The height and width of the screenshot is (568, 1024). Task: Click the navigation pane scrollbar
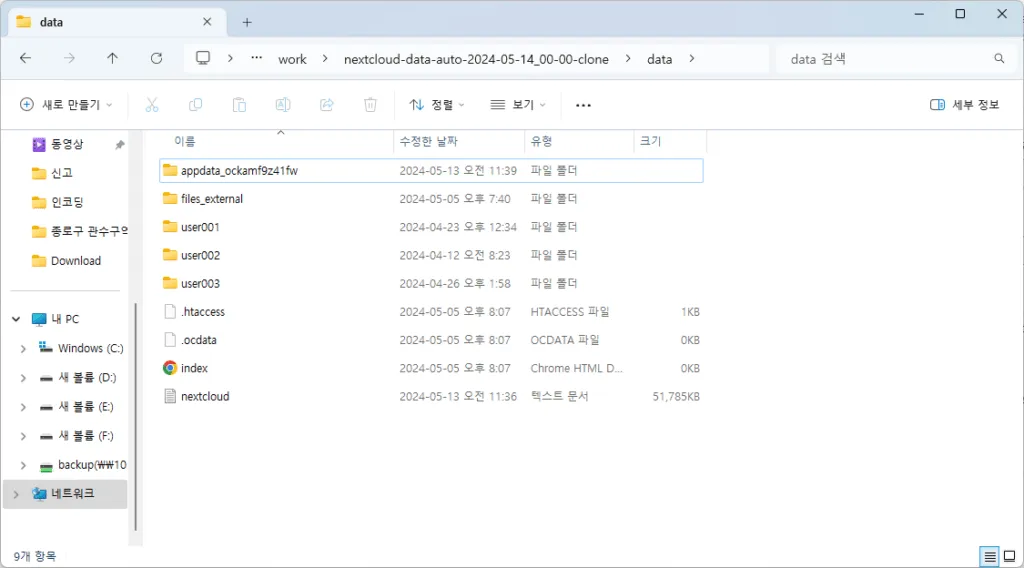(x=135, y=417)
